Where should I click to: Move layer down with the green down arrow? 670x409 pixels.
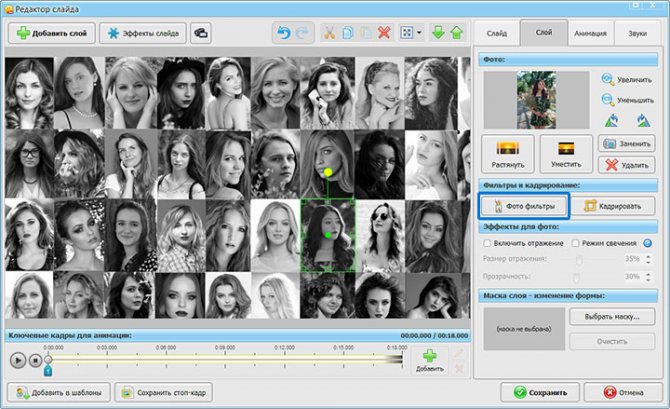pyautogui.click(x=438, y=33)
